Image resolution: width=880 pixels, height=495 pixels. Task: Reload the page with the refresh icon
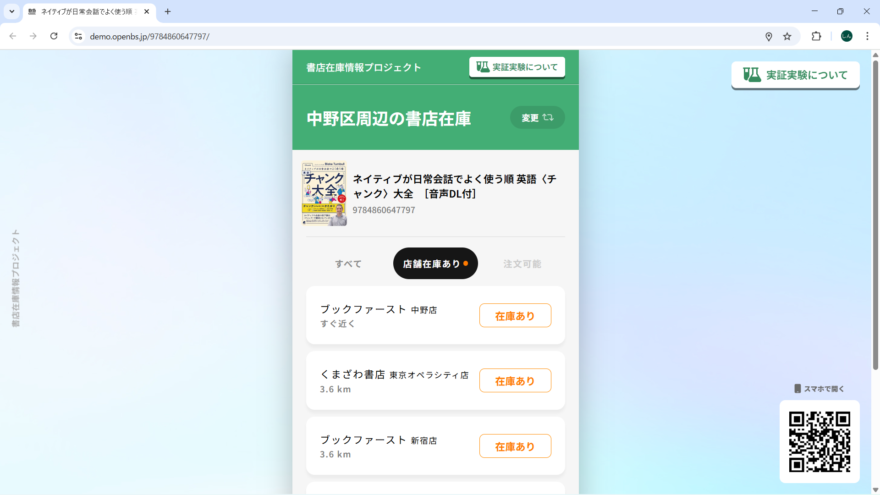[x=54, y=36]
